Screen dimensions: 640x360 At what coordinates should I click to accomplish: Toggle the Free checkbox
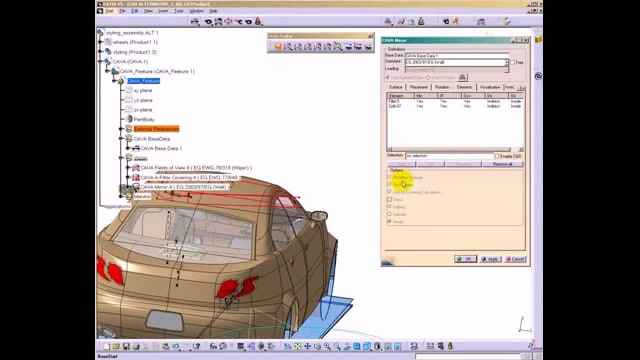tap(513, 62)
